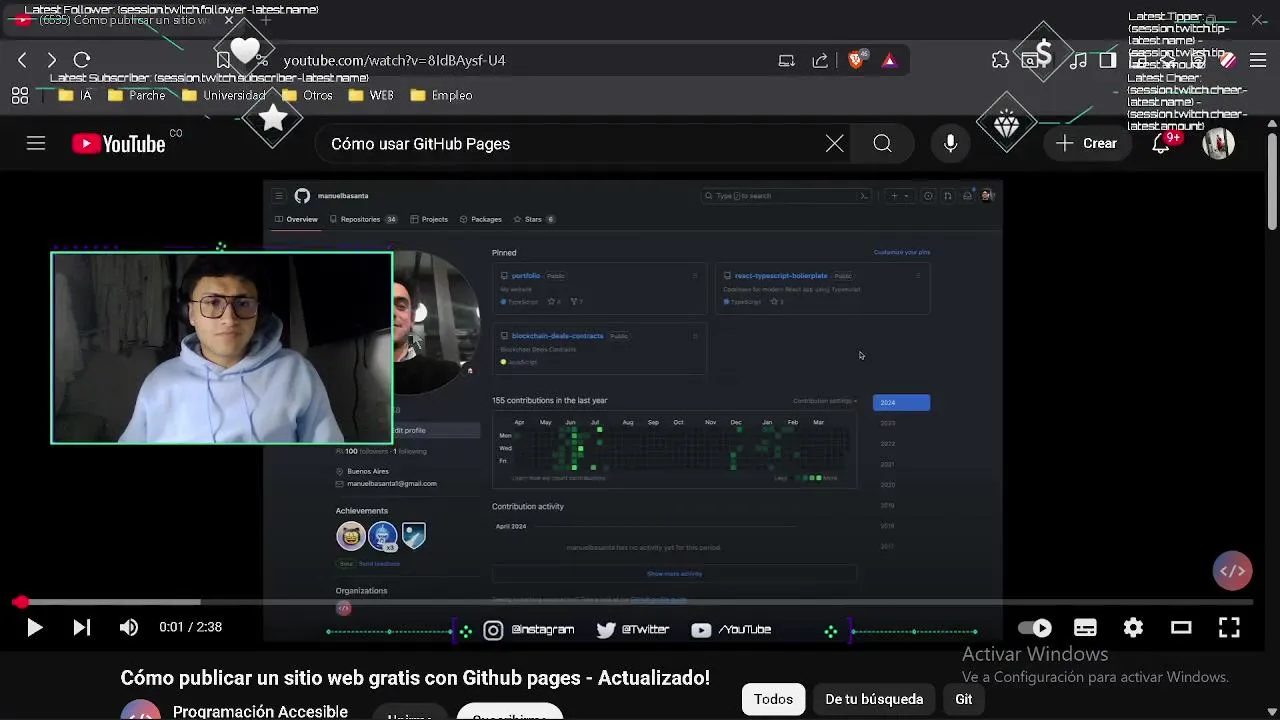Screen dimensions: 1280x720
Task: Close the YouTube video tab
Action: (x=229, y=20)
